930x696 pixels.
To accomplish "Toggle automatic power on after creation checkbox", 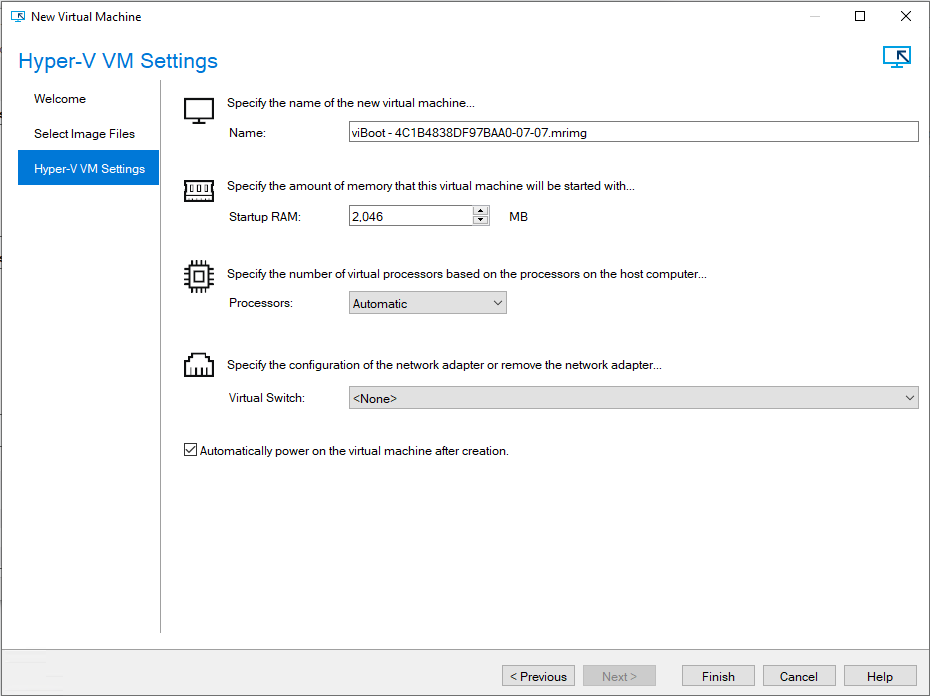I will [x=191, y=451].
